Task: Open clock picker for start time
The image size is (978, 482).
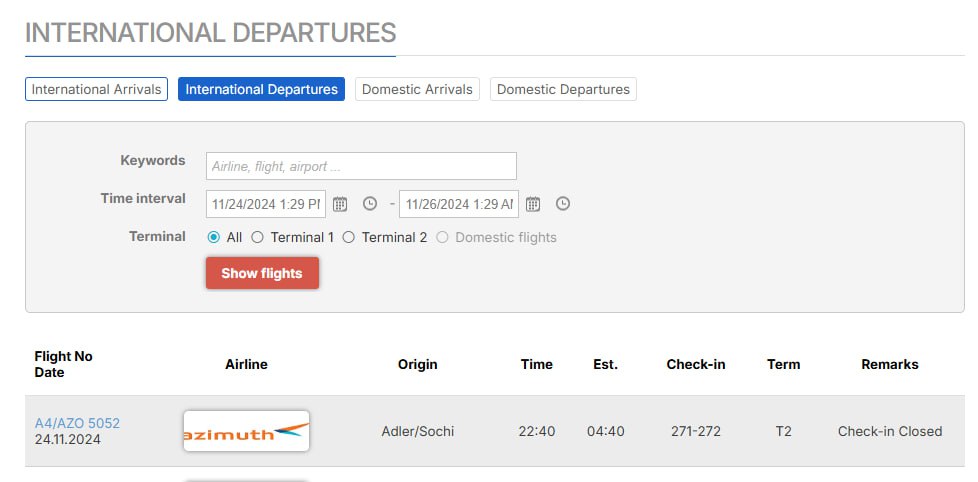Action: click(x=370, y=204)
